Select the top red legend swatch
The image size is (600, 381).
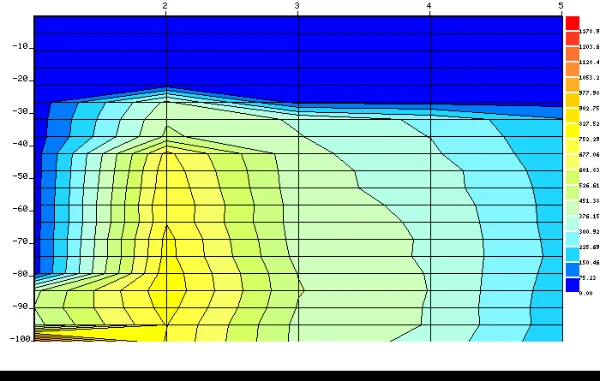pos(572,23)
